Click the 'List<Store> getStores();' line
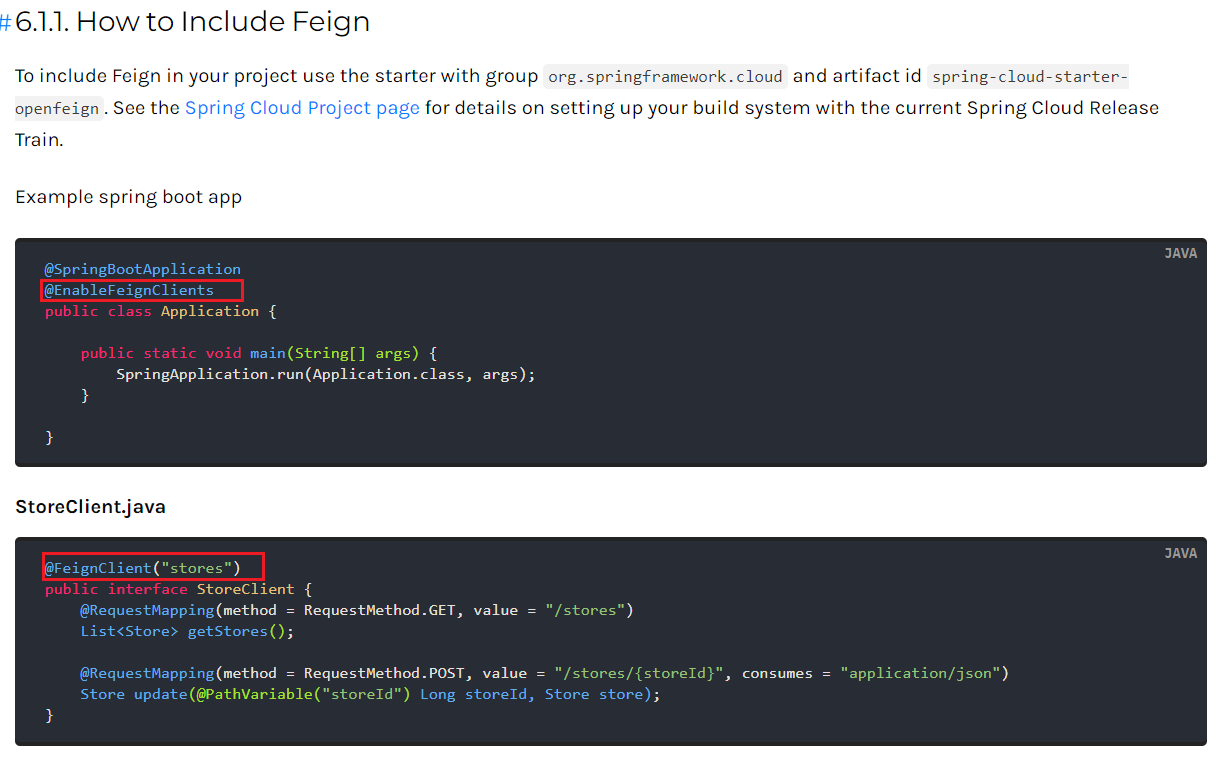This screenshot has height=764, width=1229. point(188,631)
